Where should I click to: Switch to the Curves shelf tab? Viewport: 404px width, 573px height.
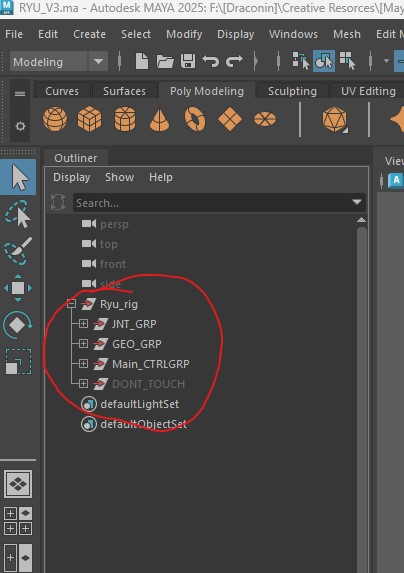coord(62,91)
